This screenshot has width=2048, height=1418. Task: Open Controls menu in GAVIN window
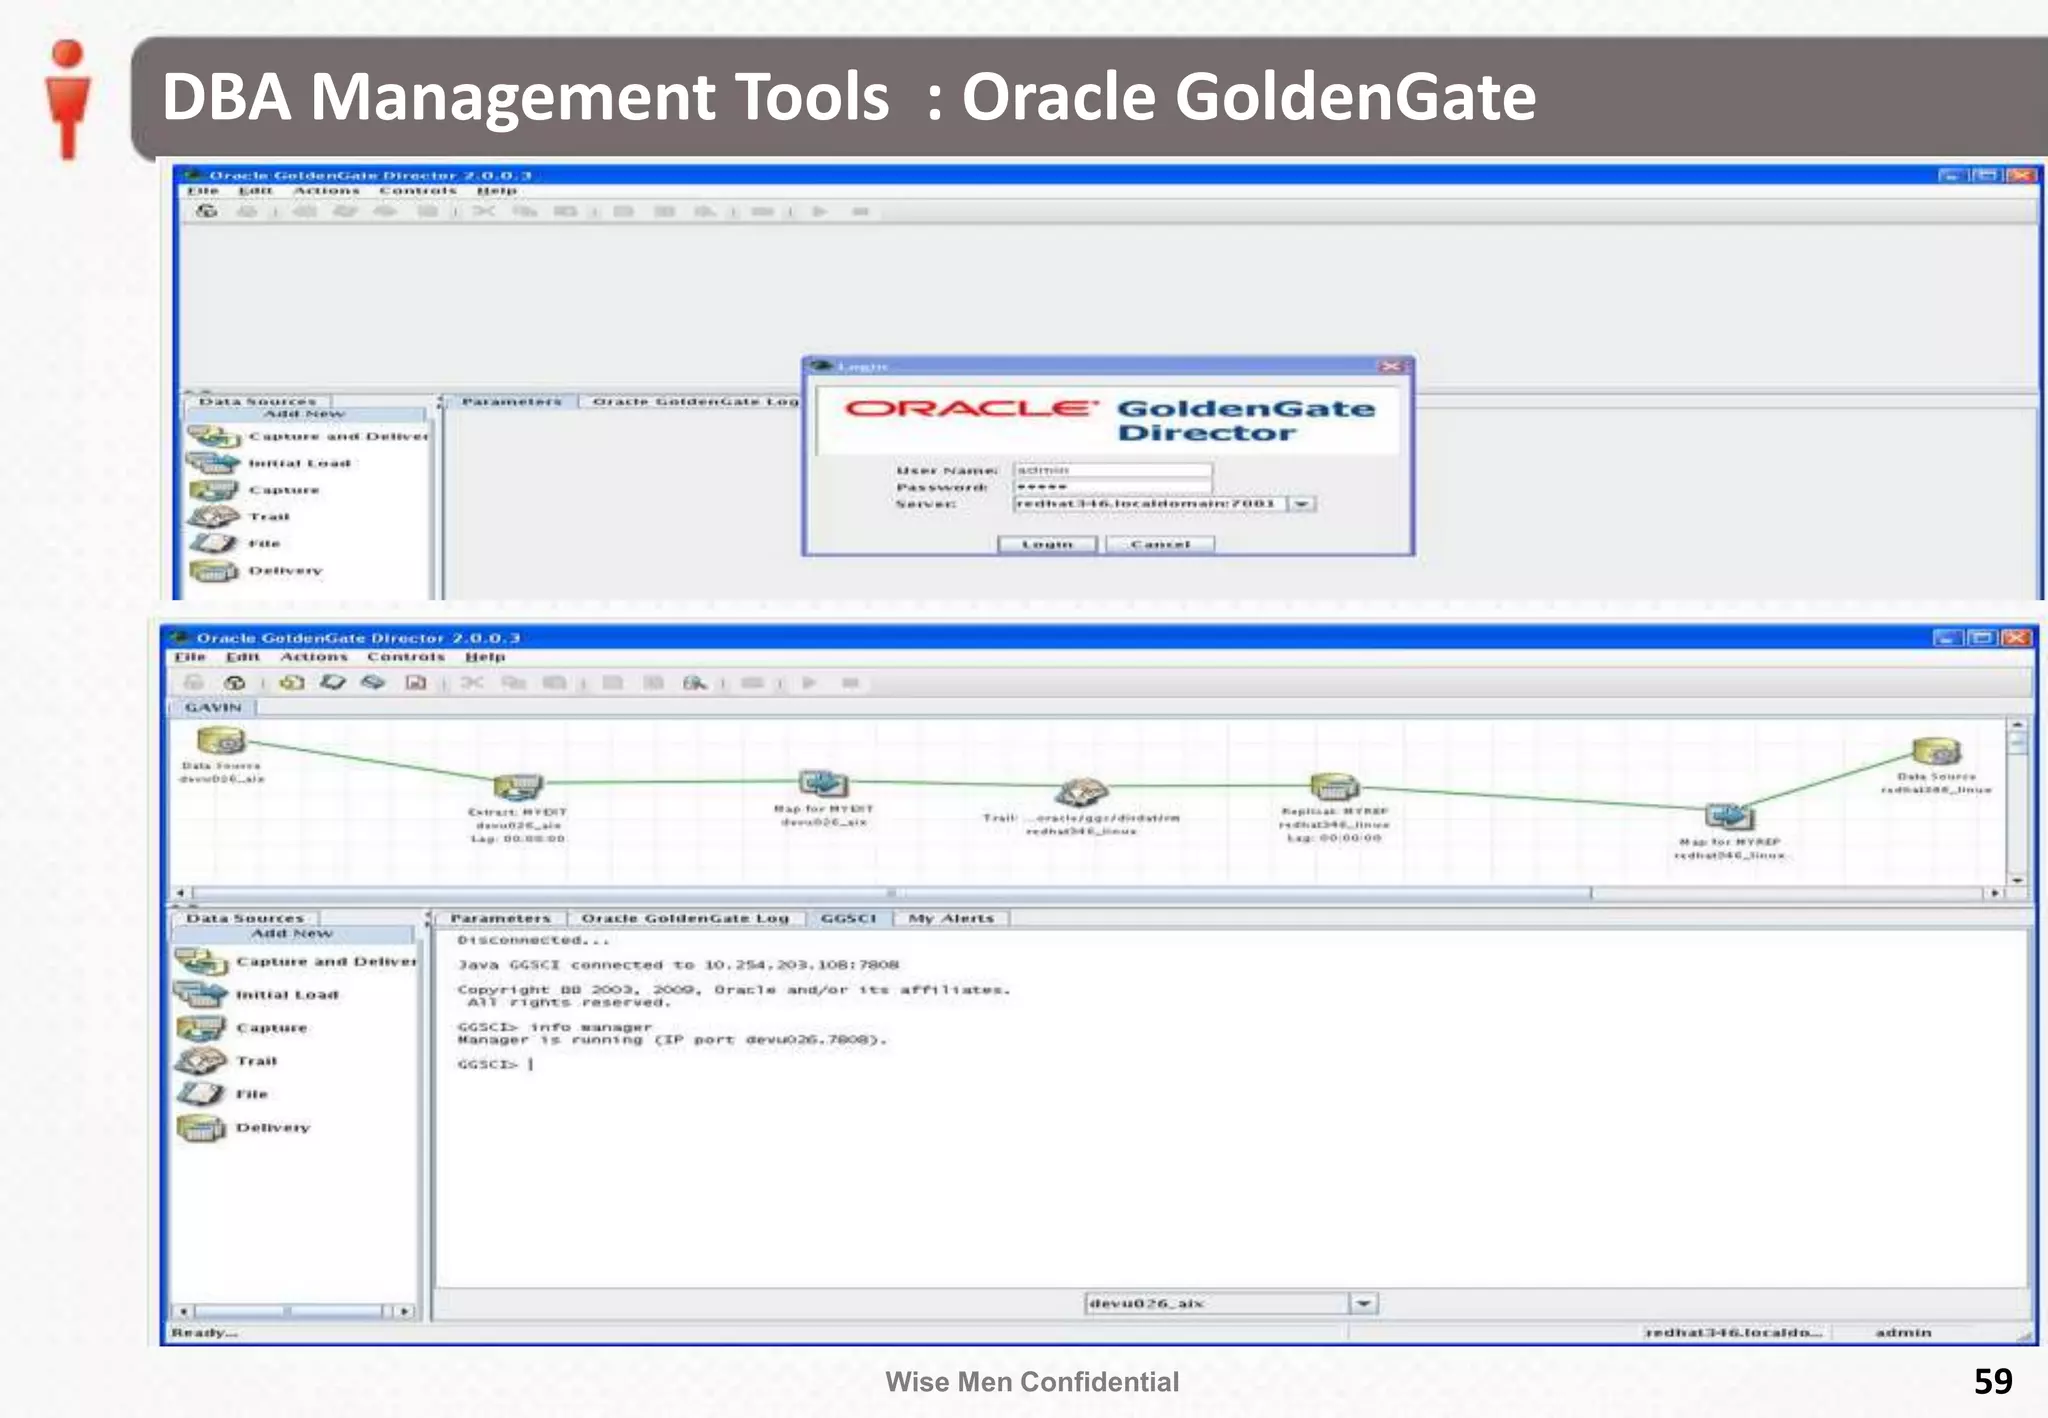(406, 657)
